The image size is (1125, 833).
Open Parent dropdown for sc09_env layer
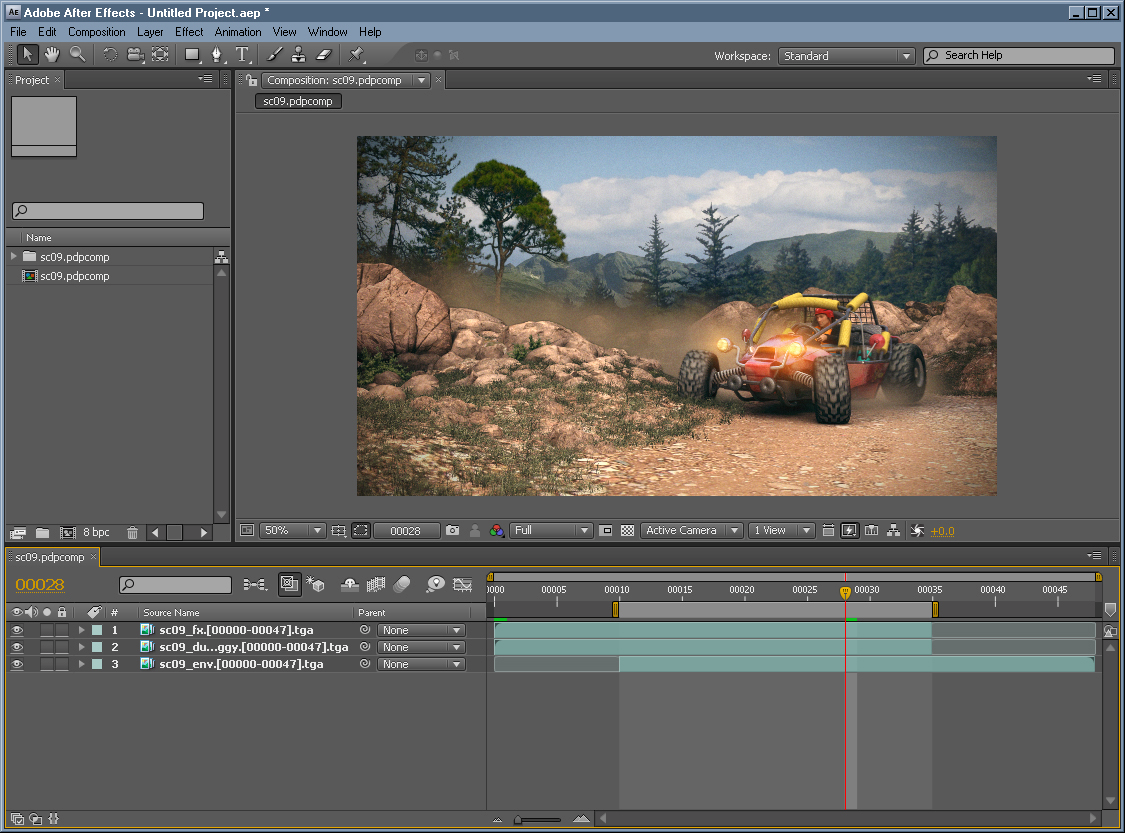421,664
